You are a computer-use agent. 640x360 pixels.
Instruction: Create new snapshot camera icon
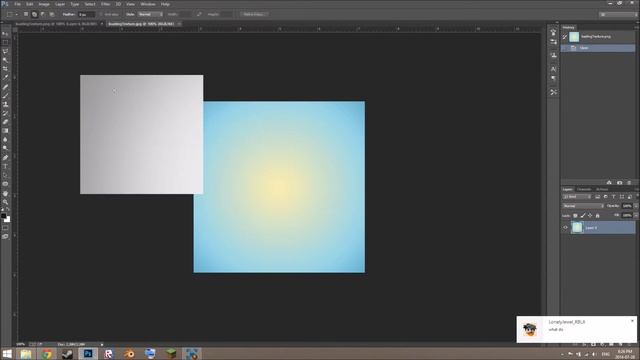(620, 183)
